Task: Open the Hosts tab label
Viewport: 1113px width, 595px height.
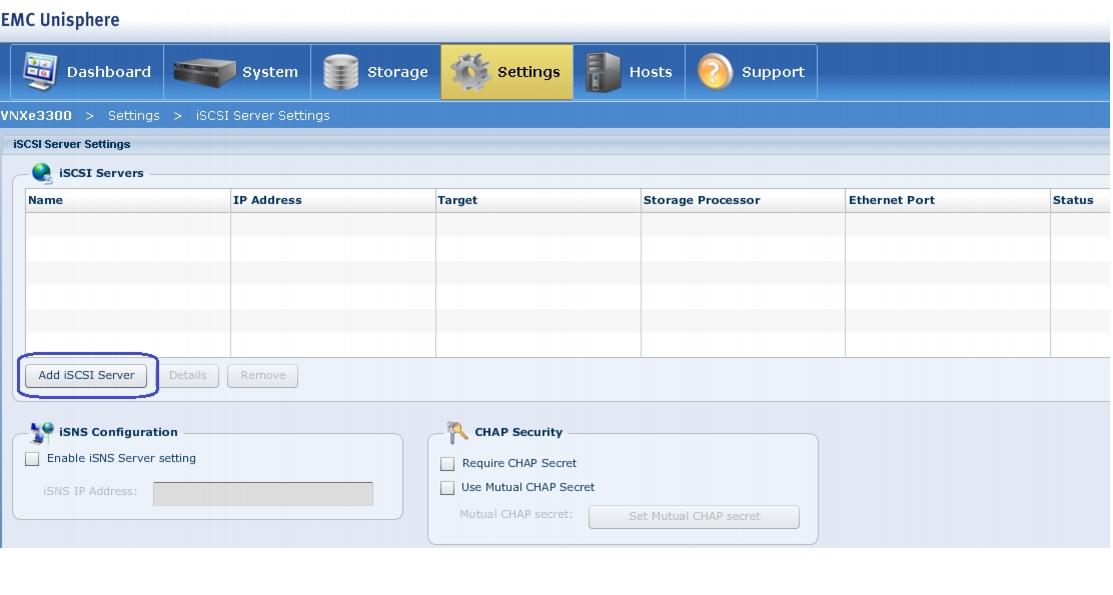Action: click(650, 72)
